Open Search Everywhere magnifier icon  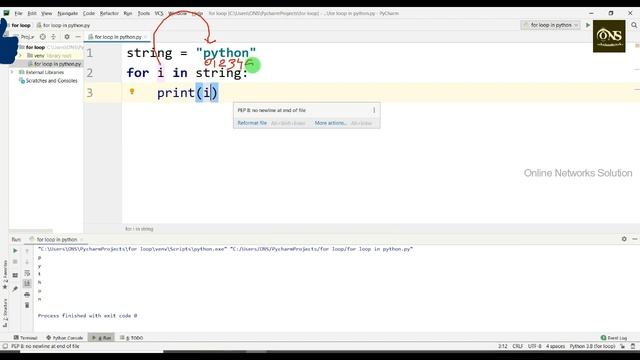pyautogui.click(x=634, y=25)
